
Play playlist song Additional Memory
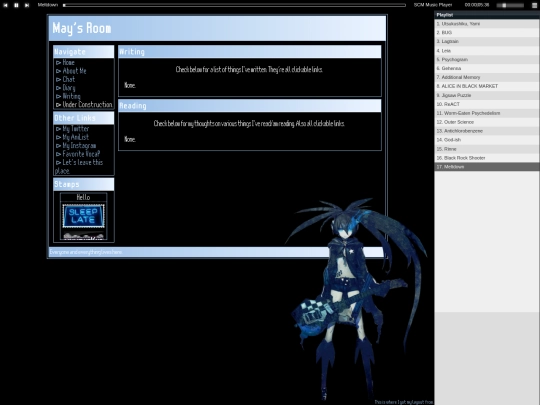(x=487, y=77)
